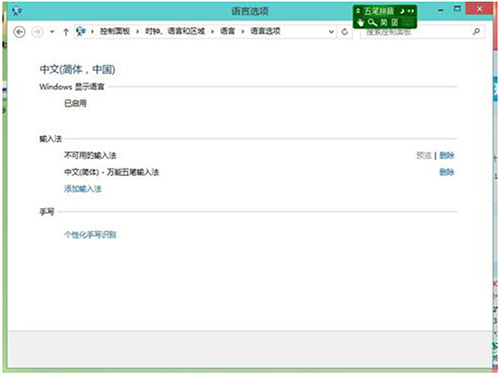The image size is (500, 376).
Task: Click the 不可用的输入法 row text
Action: tap(90, 155)
